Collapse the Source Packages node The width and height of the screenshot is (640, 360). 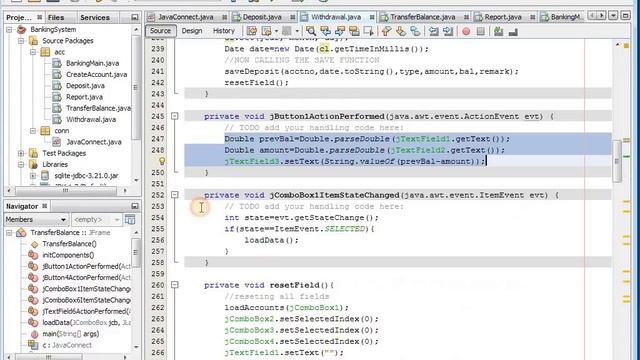21,41
